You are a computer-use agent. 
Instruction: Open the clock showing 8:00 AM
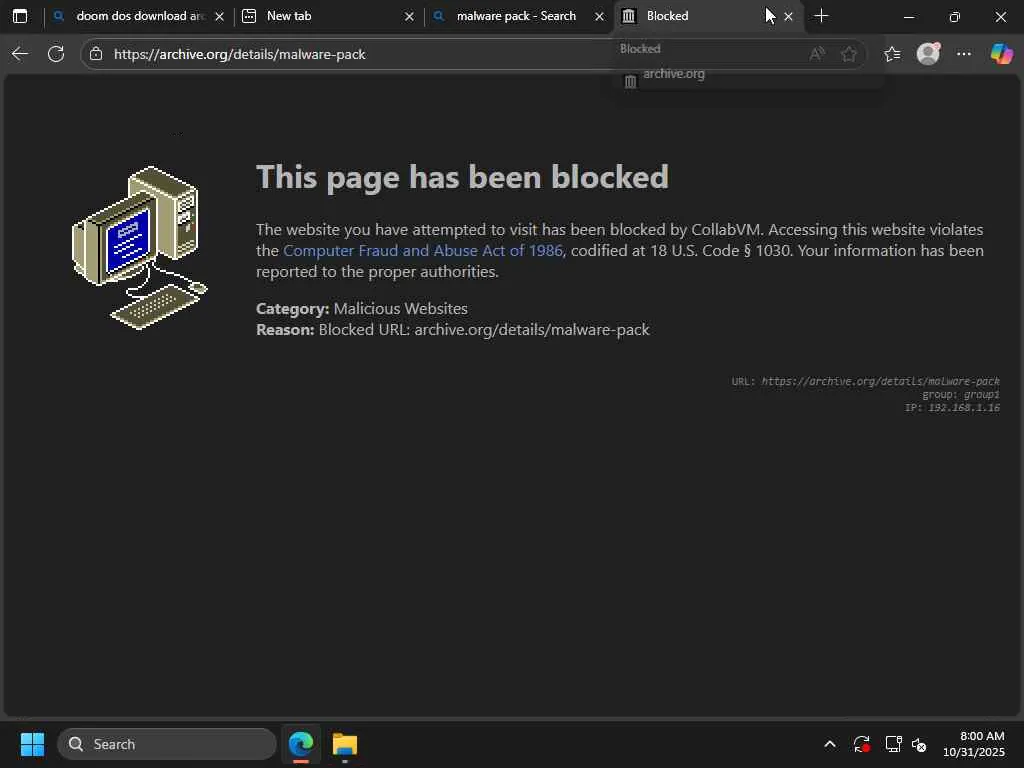pos(974,744)
